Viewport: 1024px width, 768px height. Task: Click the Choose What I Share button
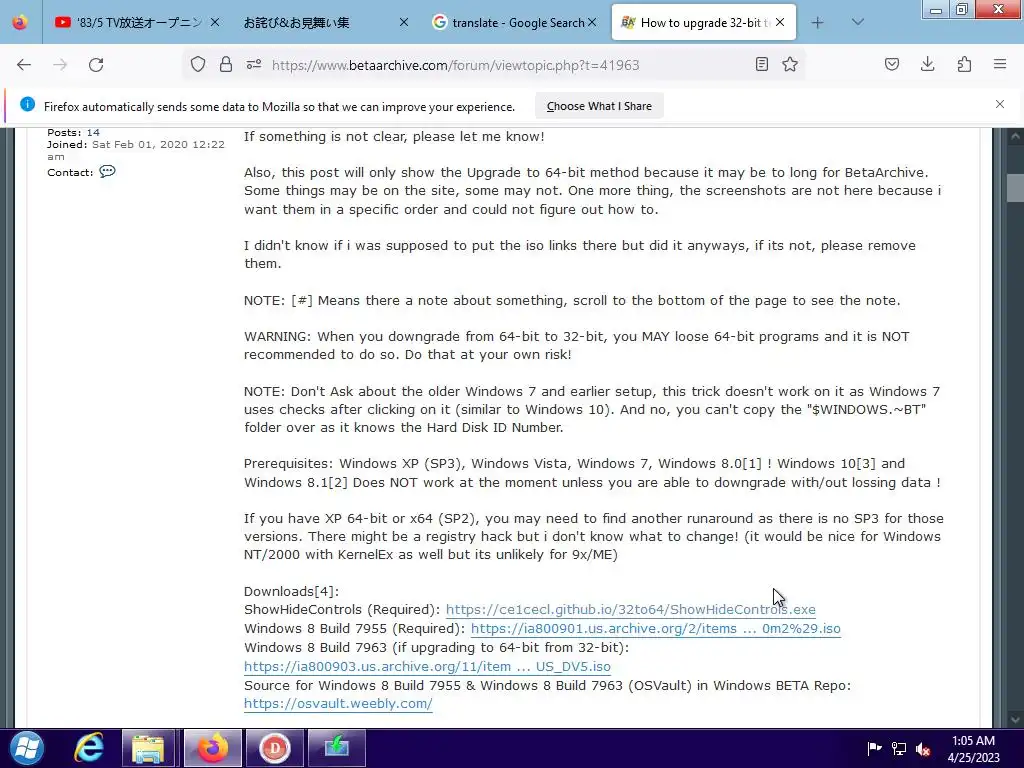pos(599,106)
